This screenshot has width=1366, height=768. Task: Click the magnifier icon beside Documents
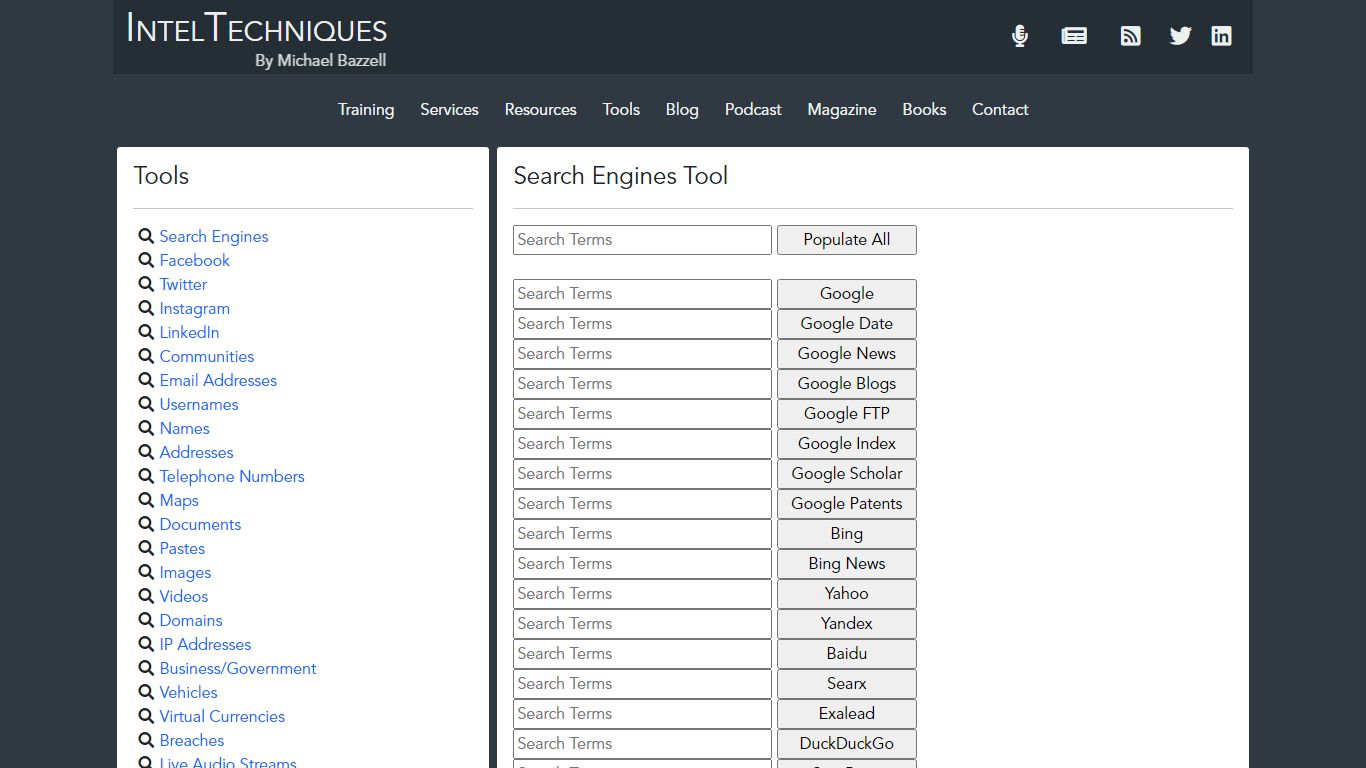[146, 525]
